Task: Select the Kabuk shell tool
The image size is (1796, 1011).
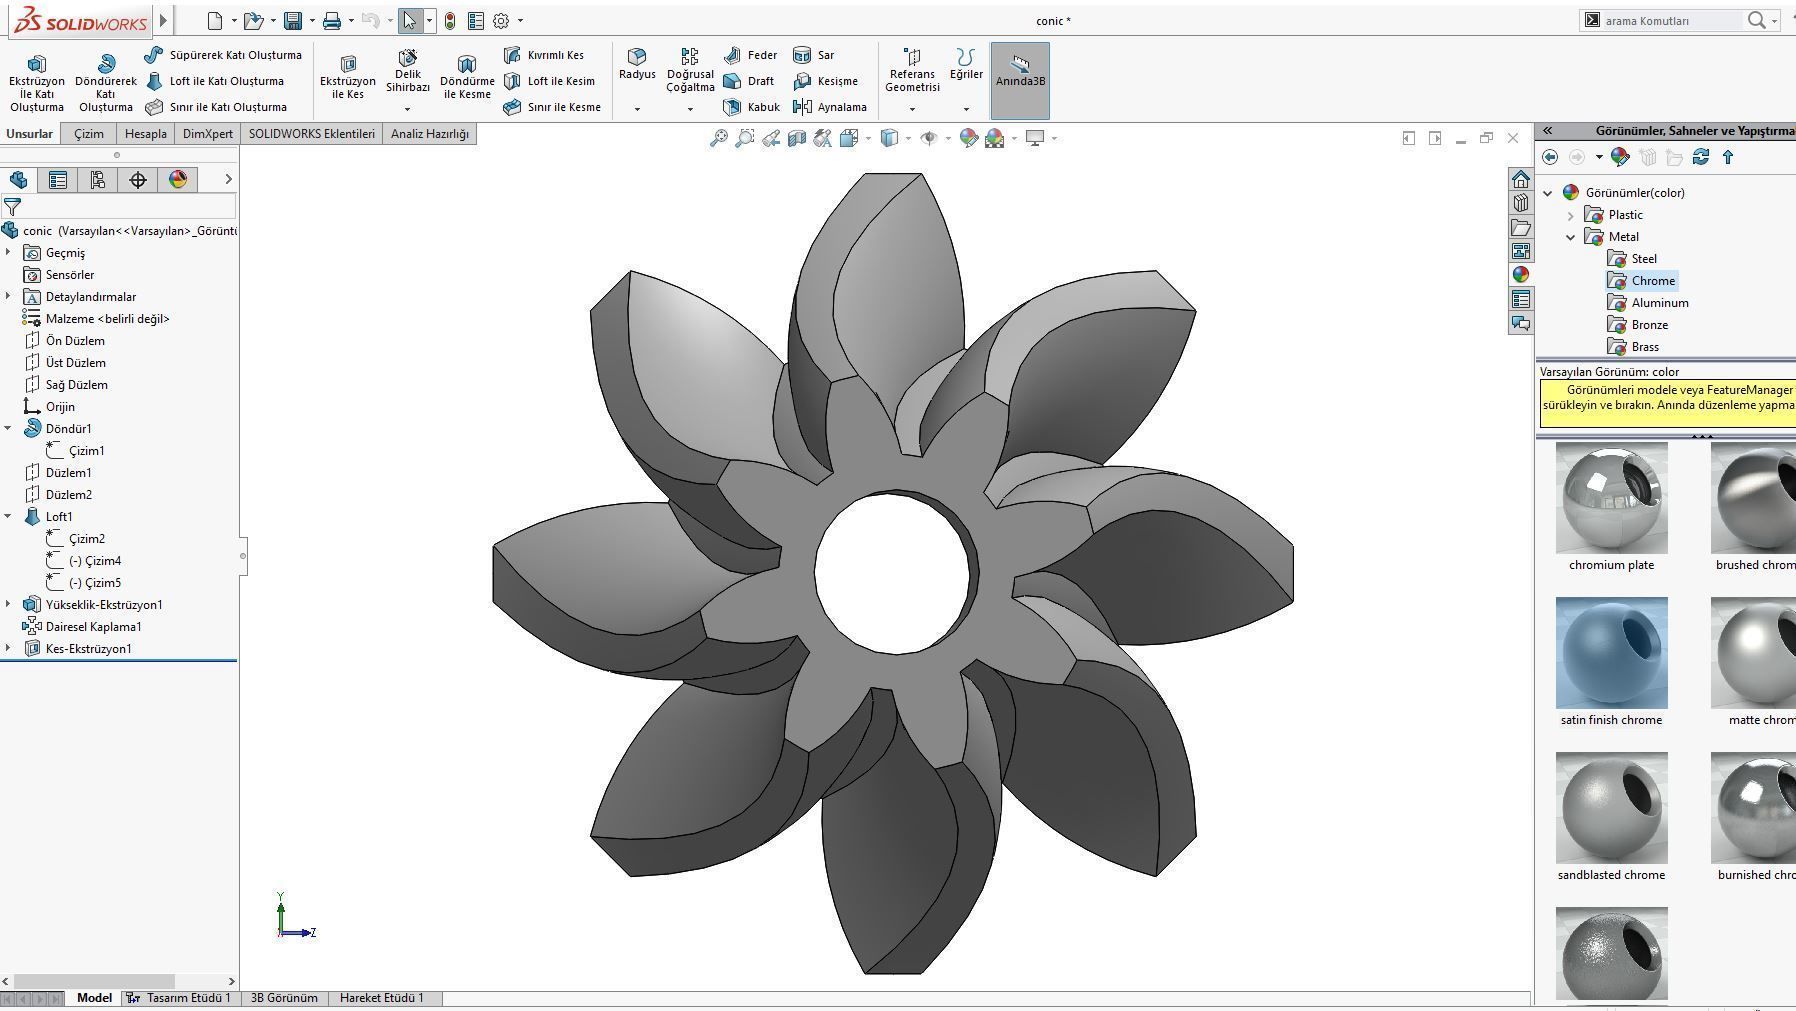Action: click(x=752, y=107)
